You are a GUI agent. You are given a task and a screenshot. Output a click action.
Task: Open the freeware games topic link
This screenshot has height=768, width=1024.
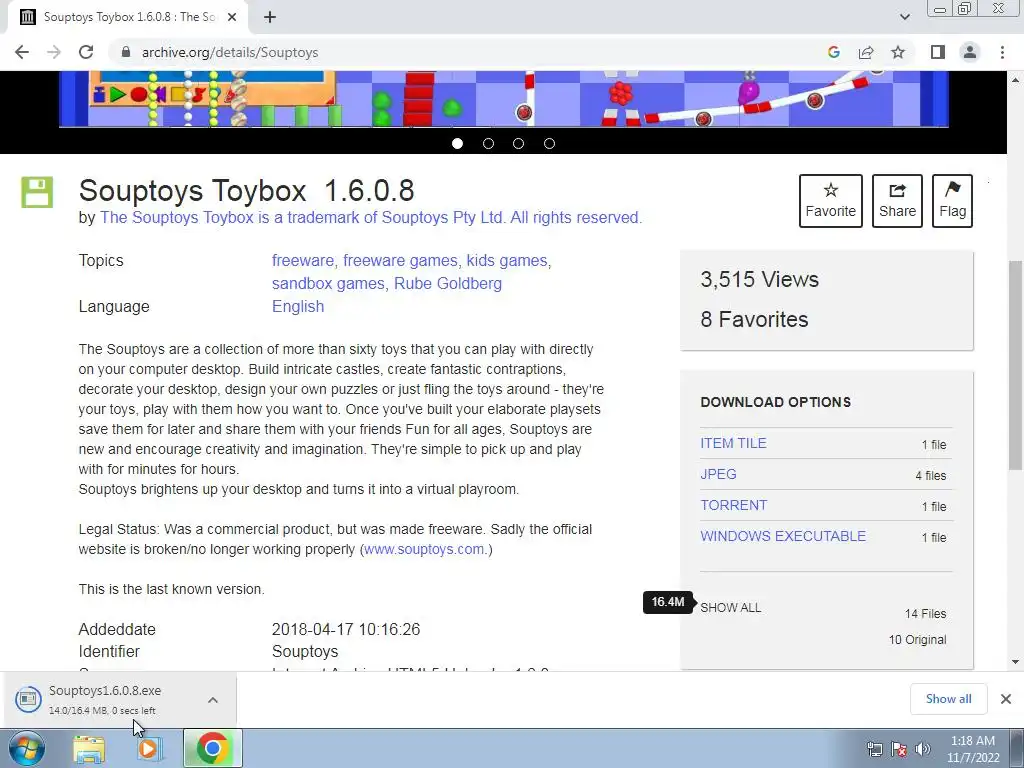point(400,261)
